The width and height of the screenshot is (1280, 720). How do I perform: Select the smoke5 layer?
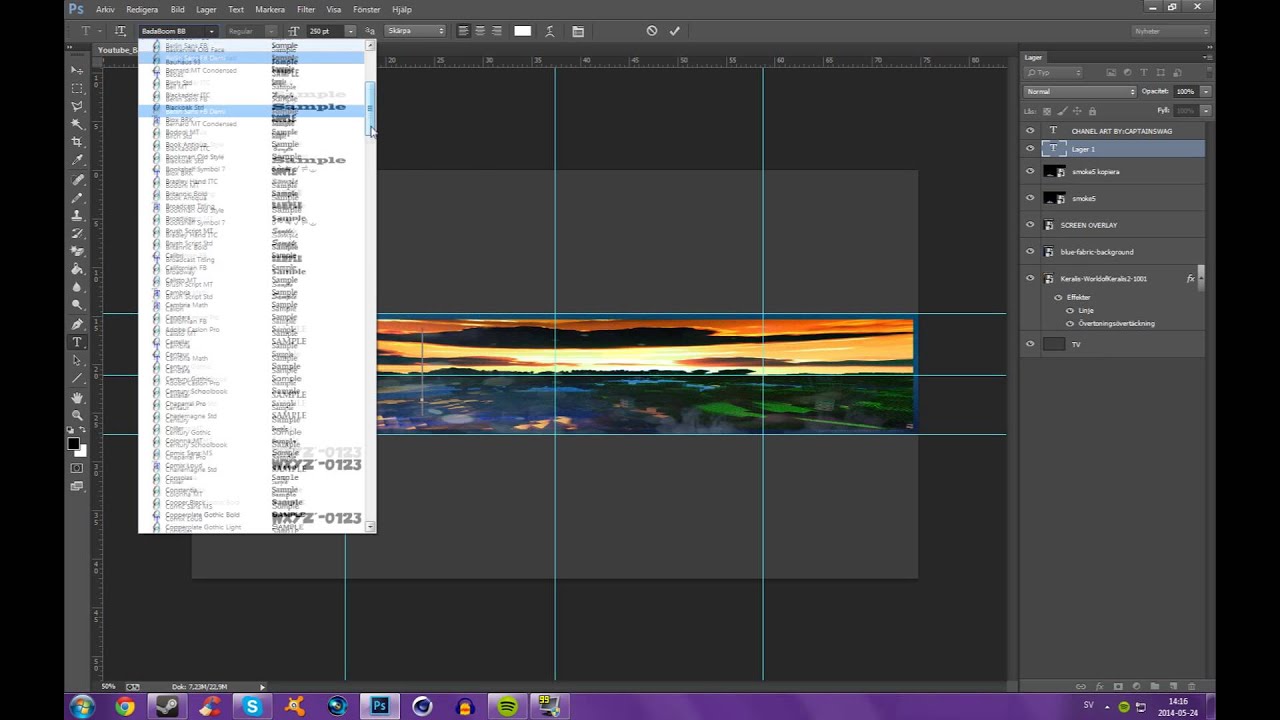tap(1113, 198)
